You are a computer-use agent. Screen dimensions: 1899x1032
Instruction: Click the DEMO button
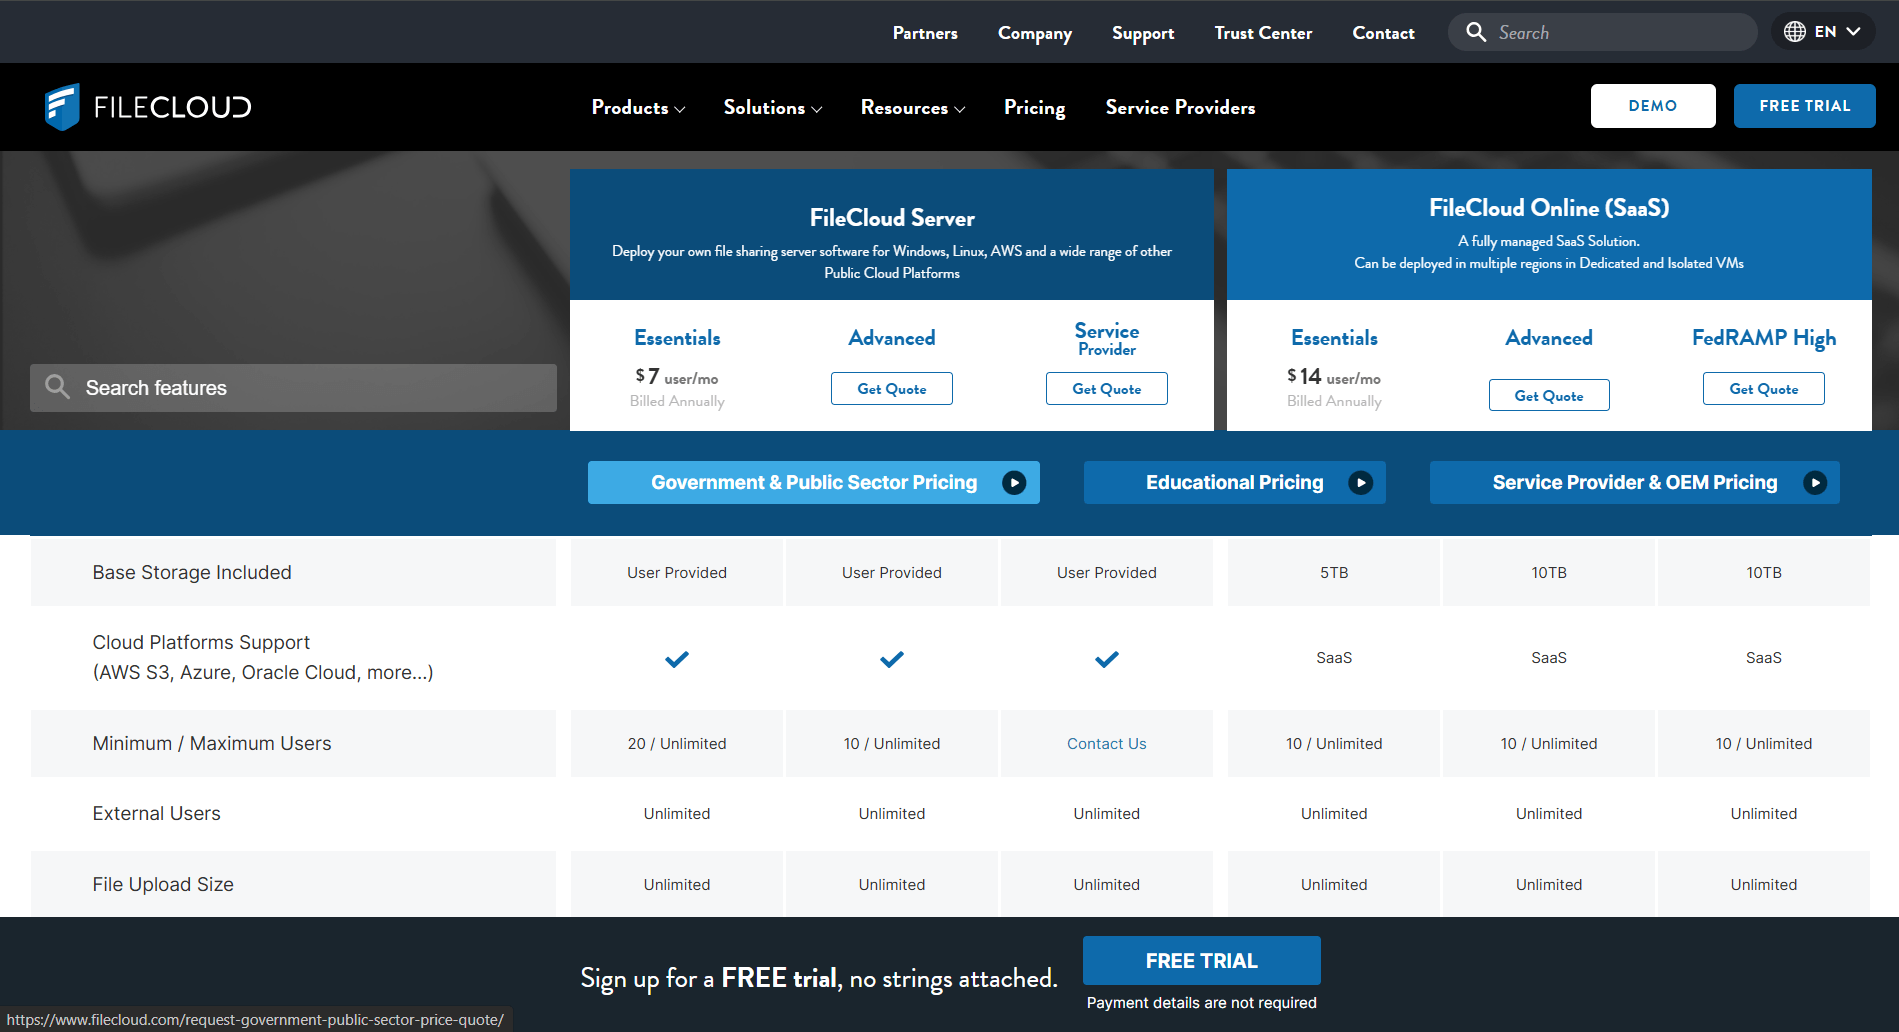(1653, 106)
